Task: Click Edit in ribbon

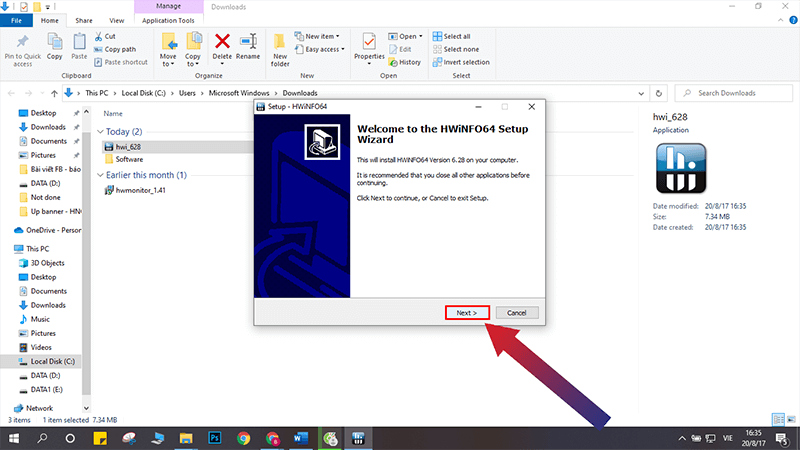Action: tap(401, 49)
